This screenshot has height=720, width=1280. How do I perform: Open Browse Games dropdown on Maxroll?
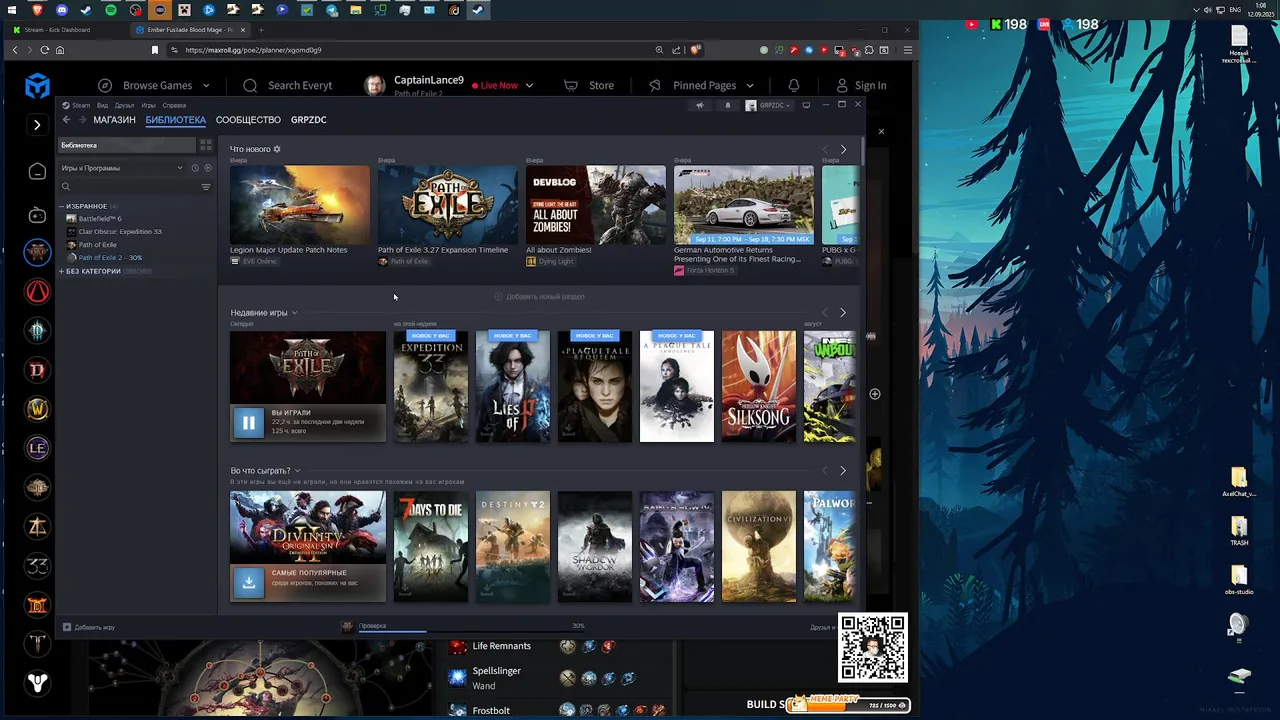point(155,85)
